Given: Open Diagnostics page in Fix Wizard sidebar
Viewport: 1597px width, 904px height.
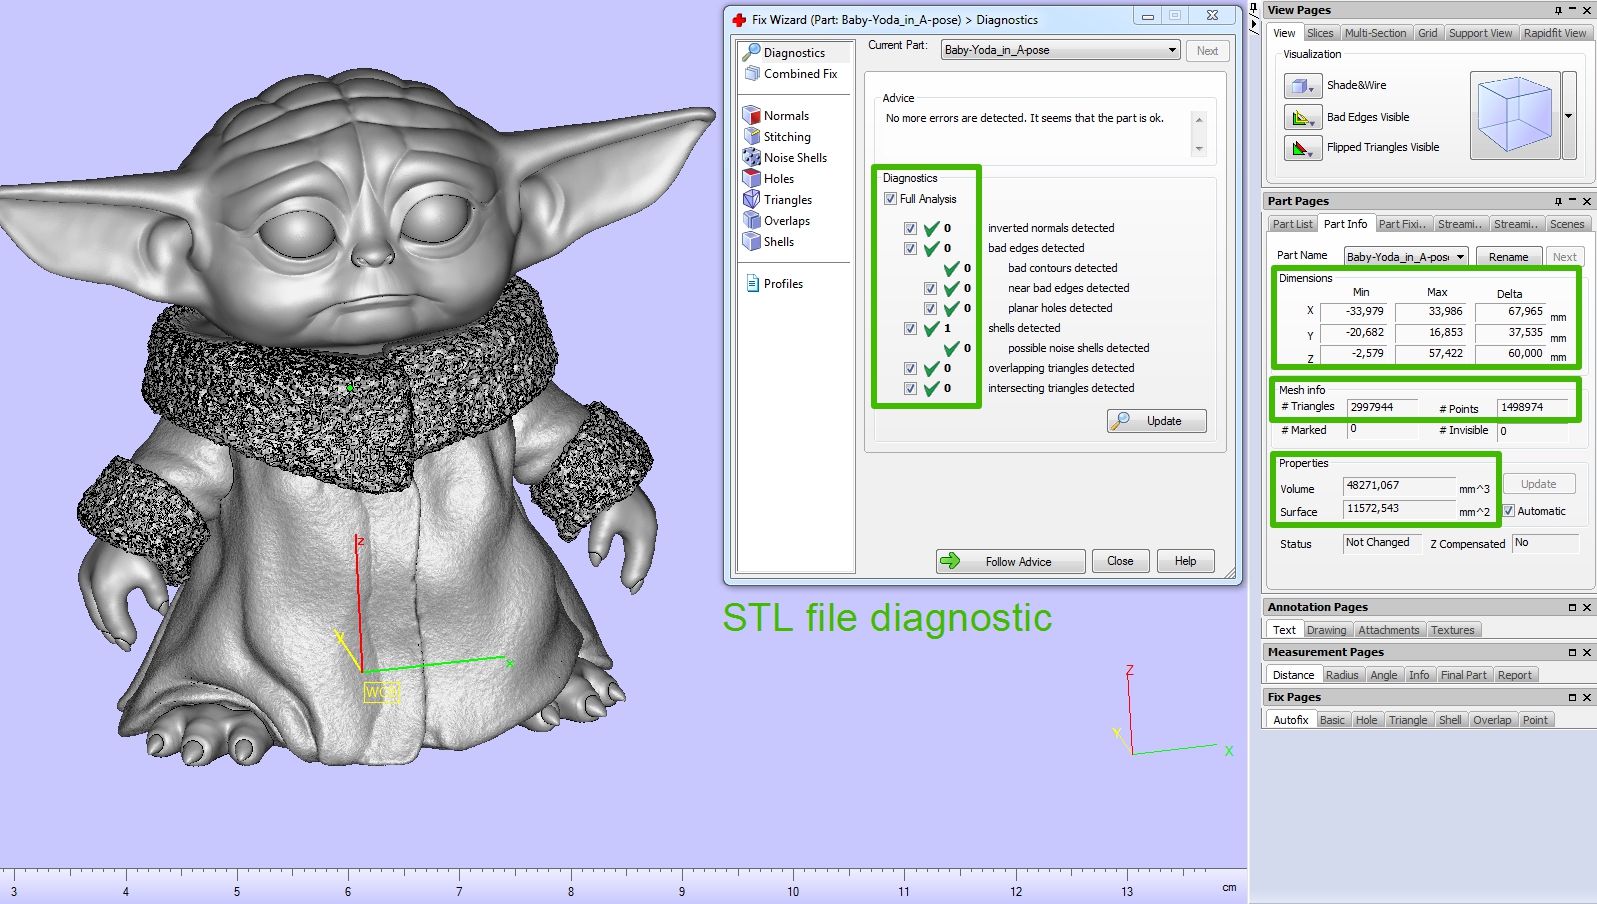Looking at the screenshot, I should 794,52.
